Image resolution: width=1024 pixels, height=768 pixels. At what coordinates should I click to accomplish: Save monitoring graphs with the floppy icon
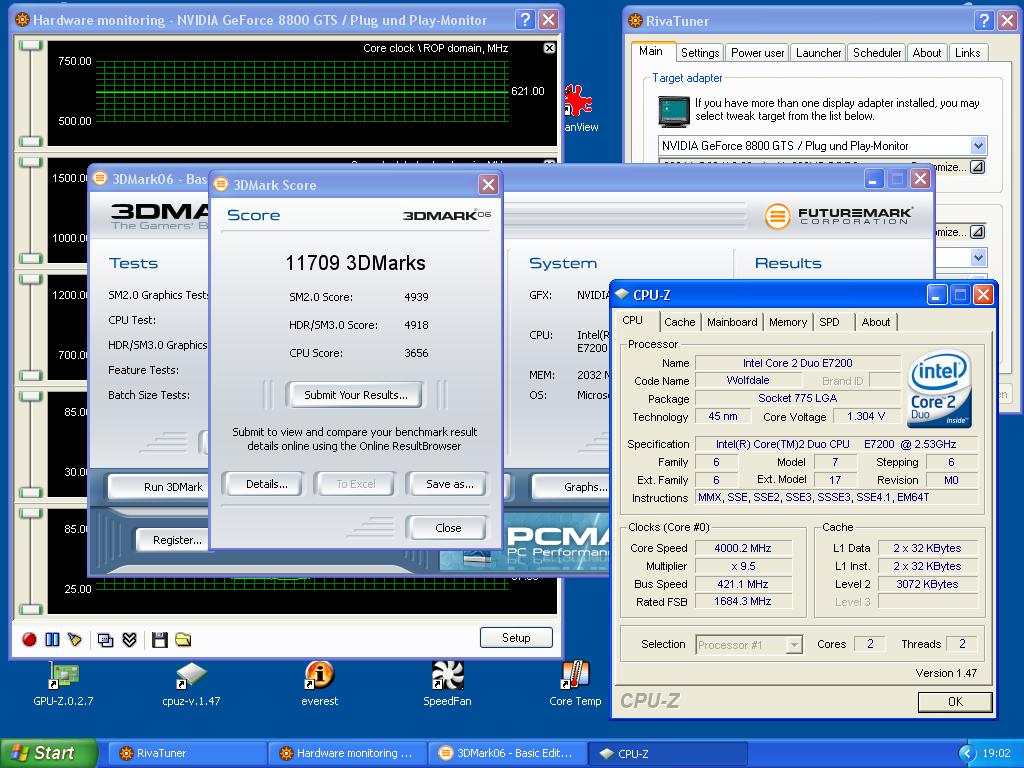(159, 640)
